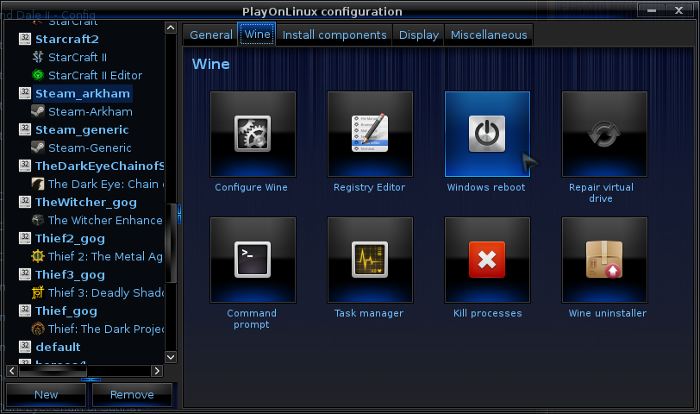Viewport: 700px width, 414px height.
Task: Click Kill processes icon
Action: [487, 260]
